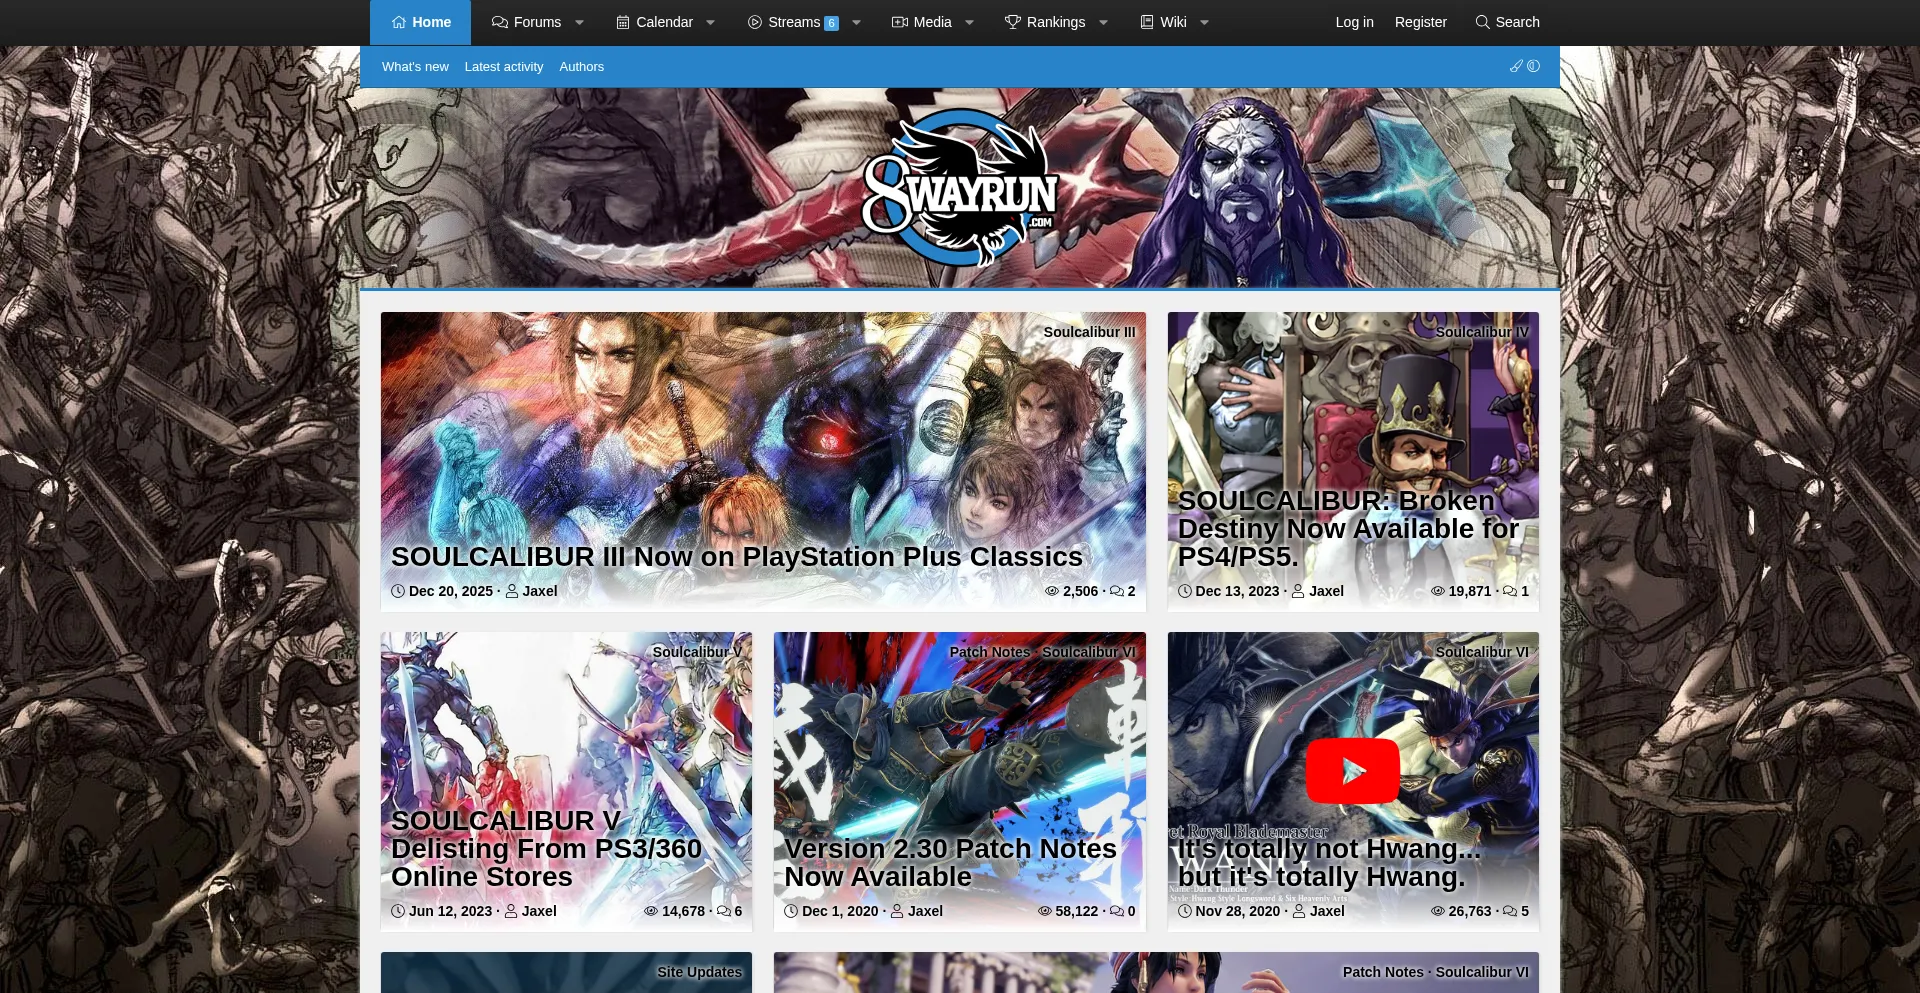Click the clock icon beside Nov 28, 2020
This screenshot has width=1920, height=993.
pos(1185,911)
